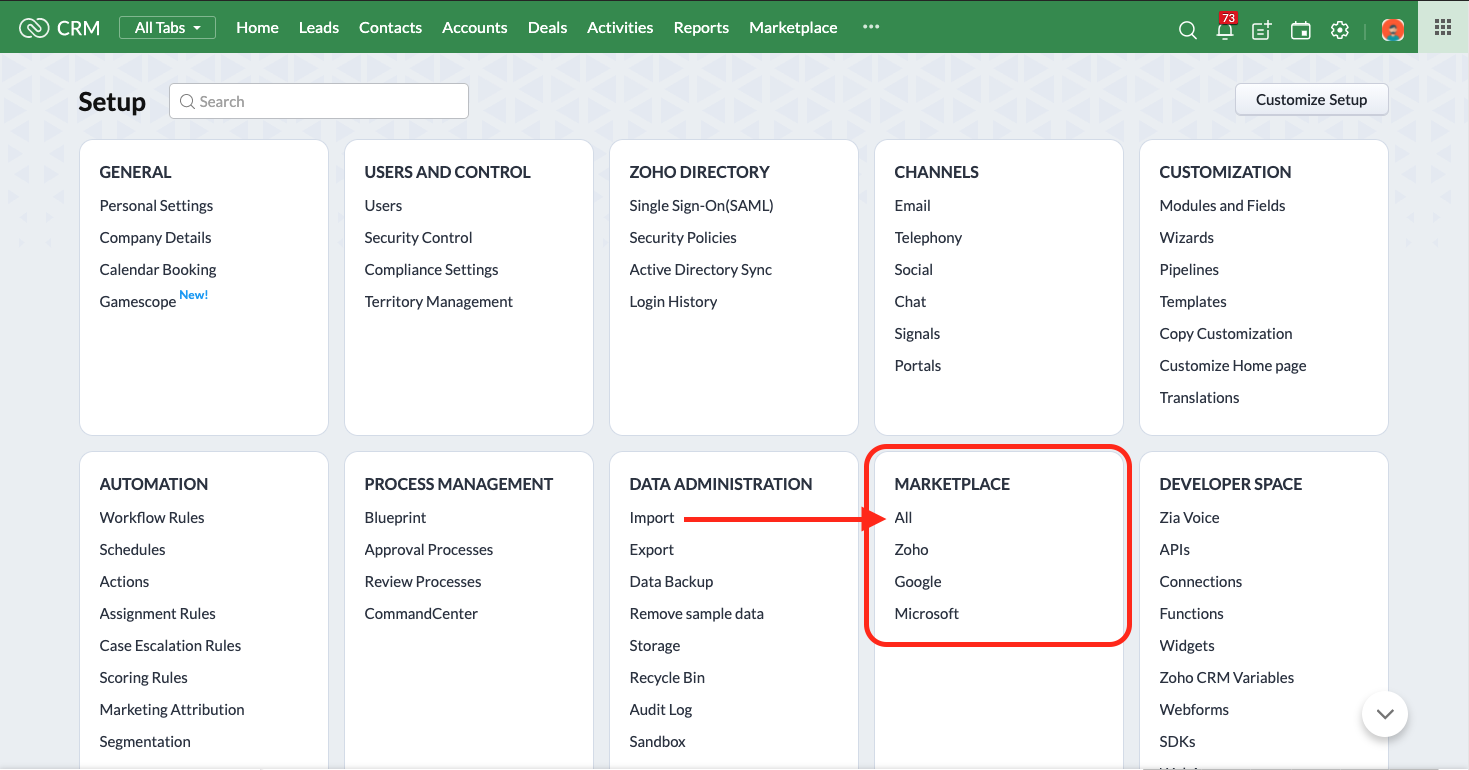Open Territory Management
The image size is (1469, 770).
click(439, 302)
